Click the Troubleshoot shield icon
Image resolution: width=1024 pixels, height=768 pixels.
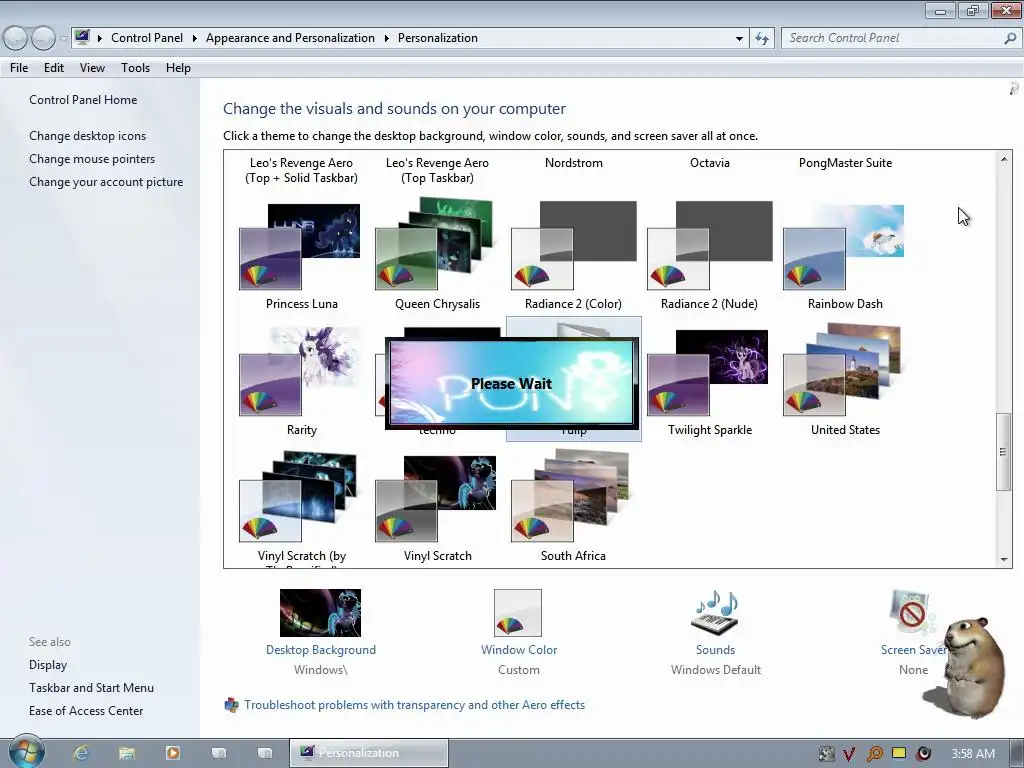231,705
